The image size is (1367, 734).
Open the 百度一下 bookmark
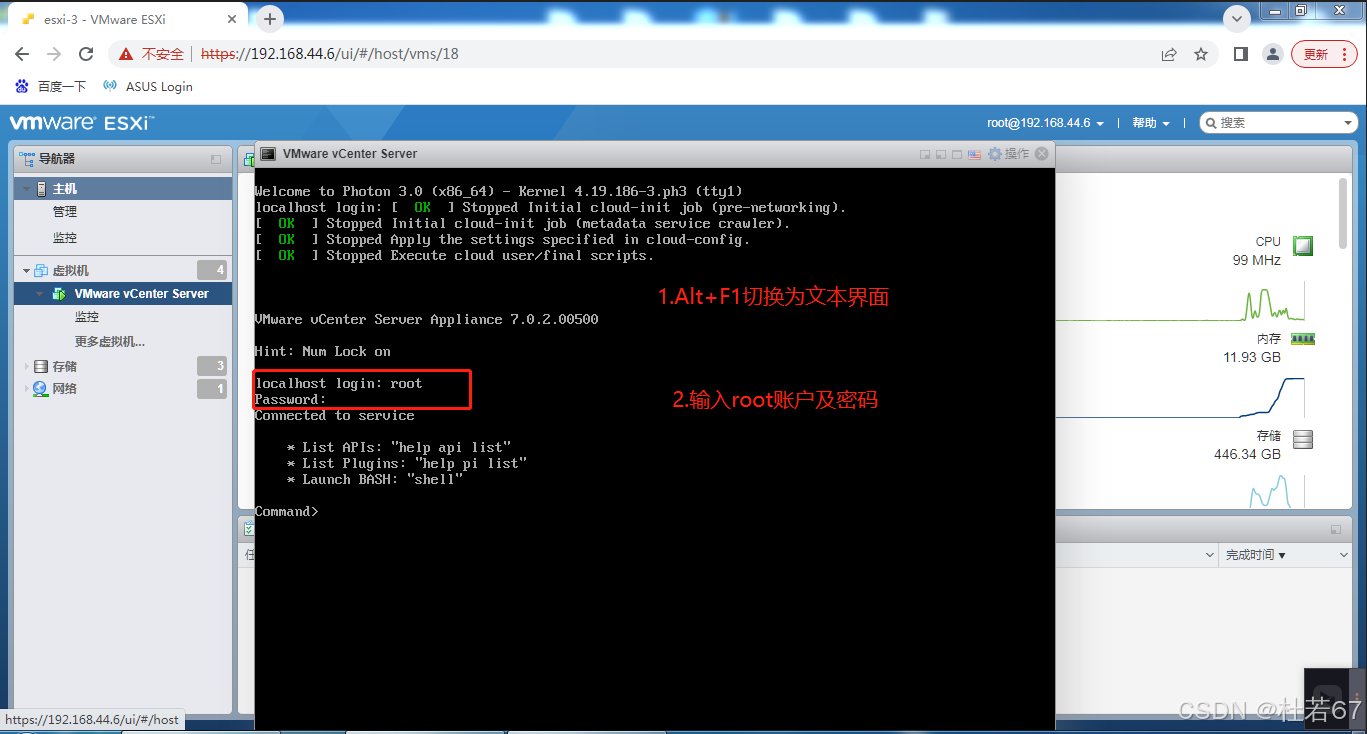[51, 87]
